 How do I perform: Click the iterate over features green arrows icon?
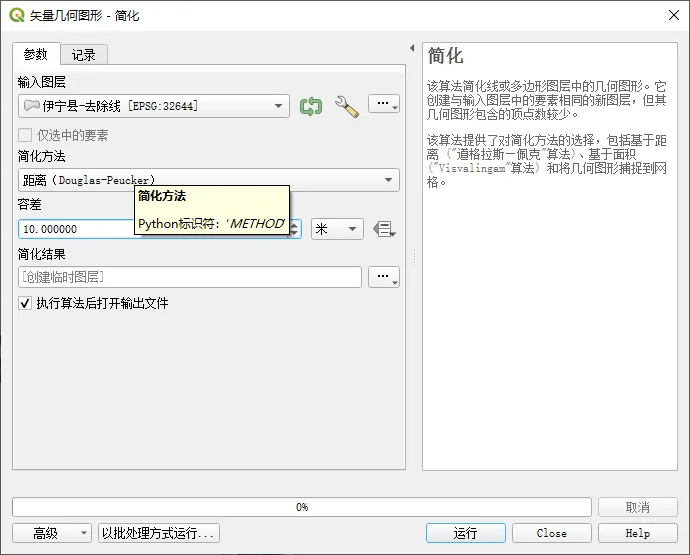click(311, 106)
